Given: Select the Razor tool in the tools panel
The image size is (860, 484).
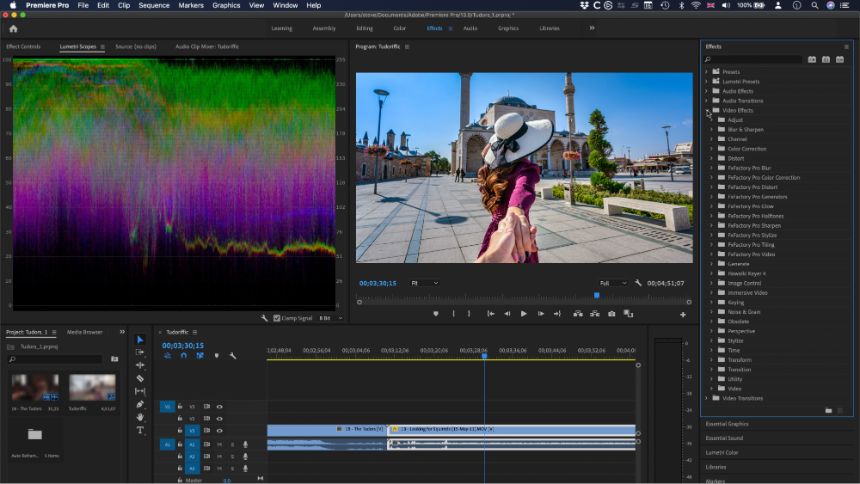Looking at the screenshot, I should (x=140, y=378).
